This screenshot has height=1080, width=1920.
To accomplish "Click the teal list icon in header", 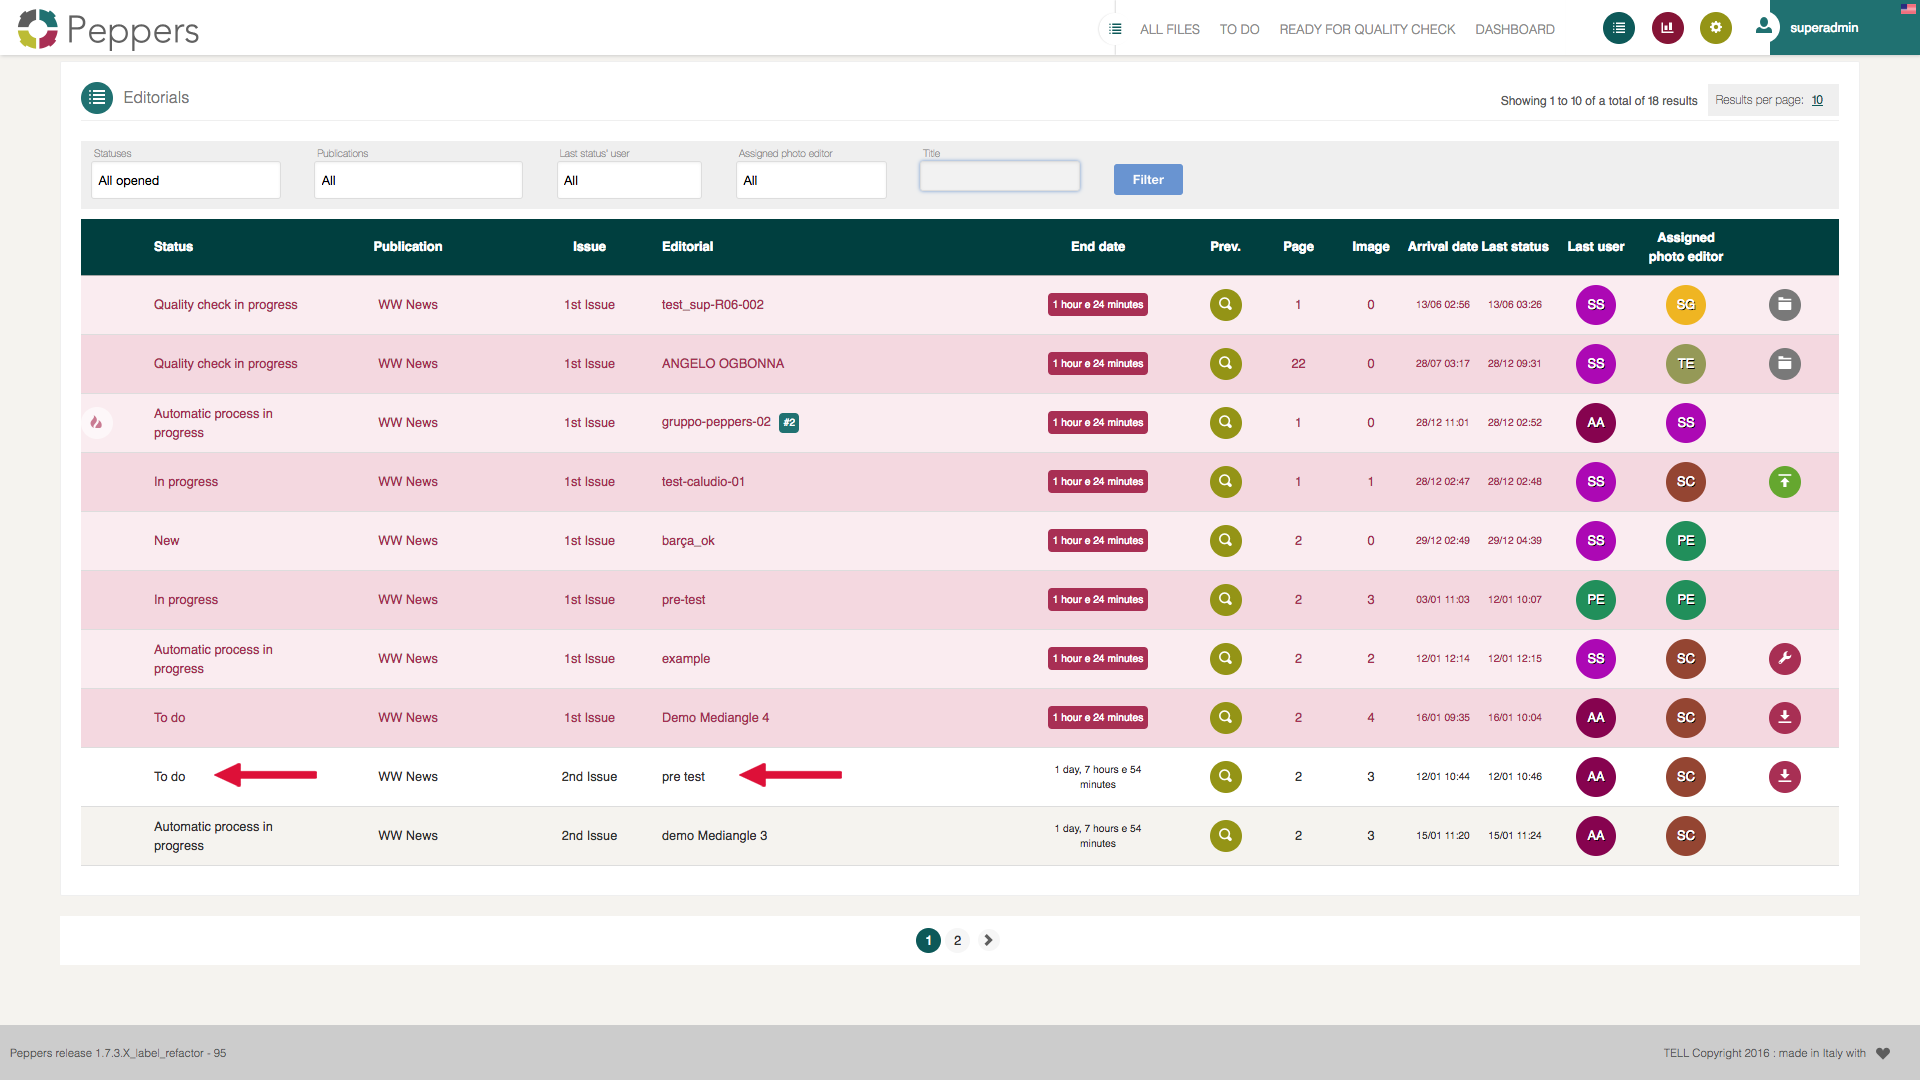I will tap(1618, 28).
